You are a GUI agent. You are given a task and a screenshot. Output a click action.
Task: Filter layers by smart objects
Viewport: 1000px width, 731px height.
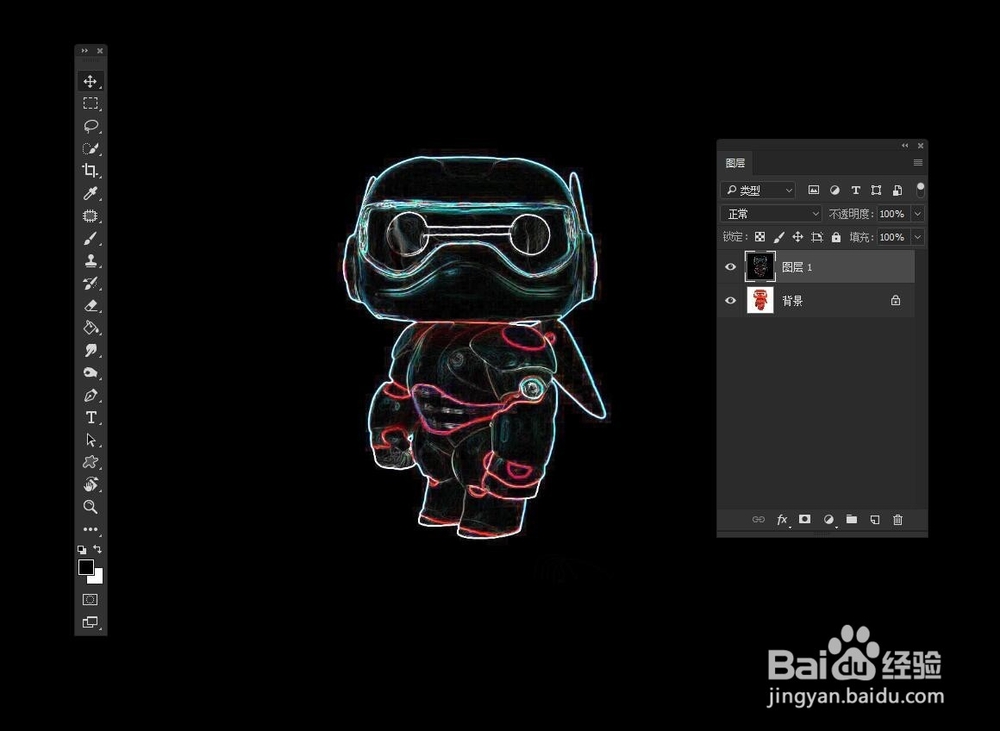(897, 190)
